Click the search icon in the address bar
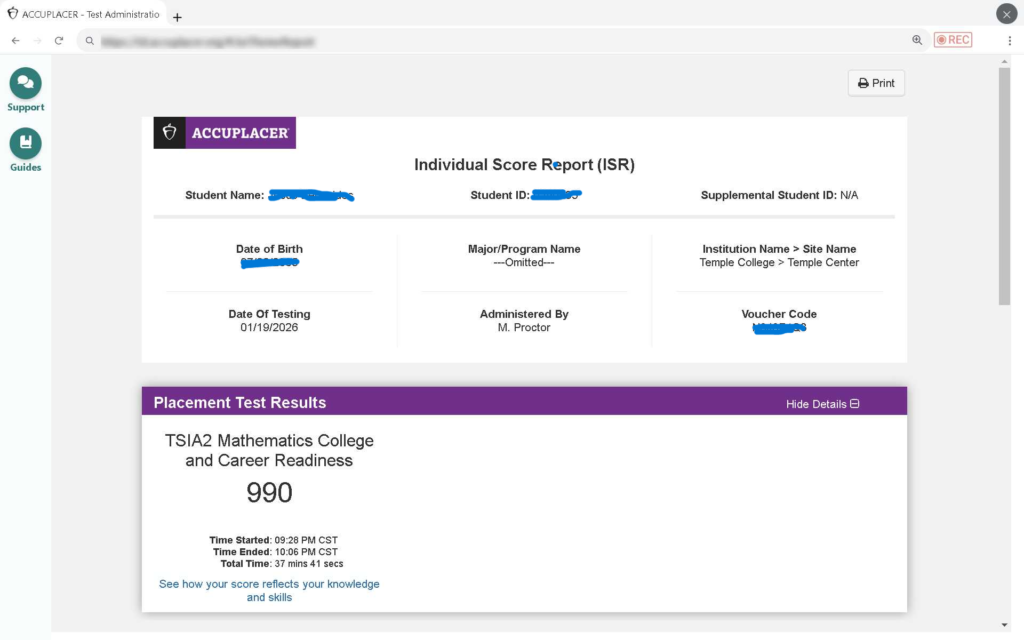Image resolution: width=1024 pixels, height=640 pixels. pyautogui.click(x=90, y=41)
